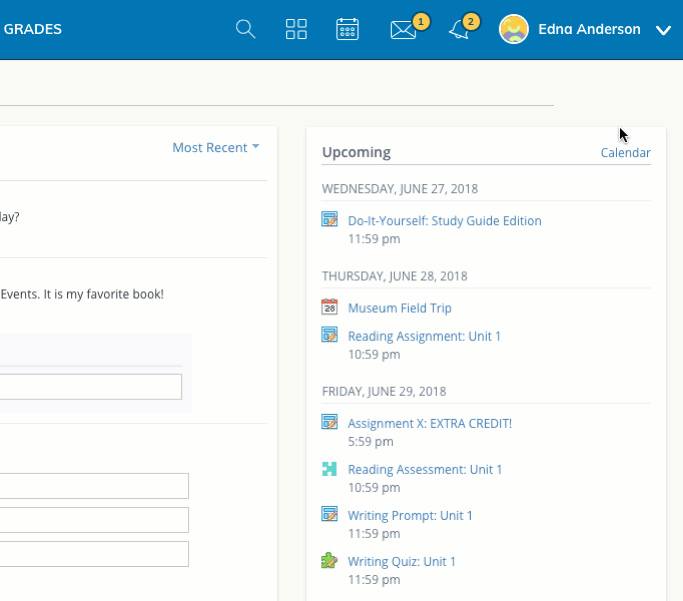Screen dimensions: 683x601
Task: Click assignment icon for Do-It-Yourself Study Guide
Action: click(330, 220)
